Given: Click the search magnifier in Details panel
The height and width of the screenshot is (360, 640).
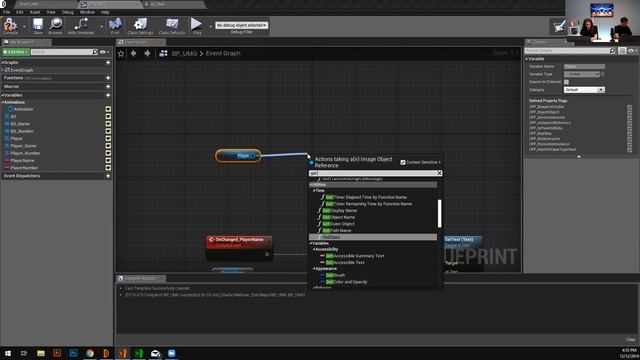Looking at the screenshot, I should coord(612,51).
